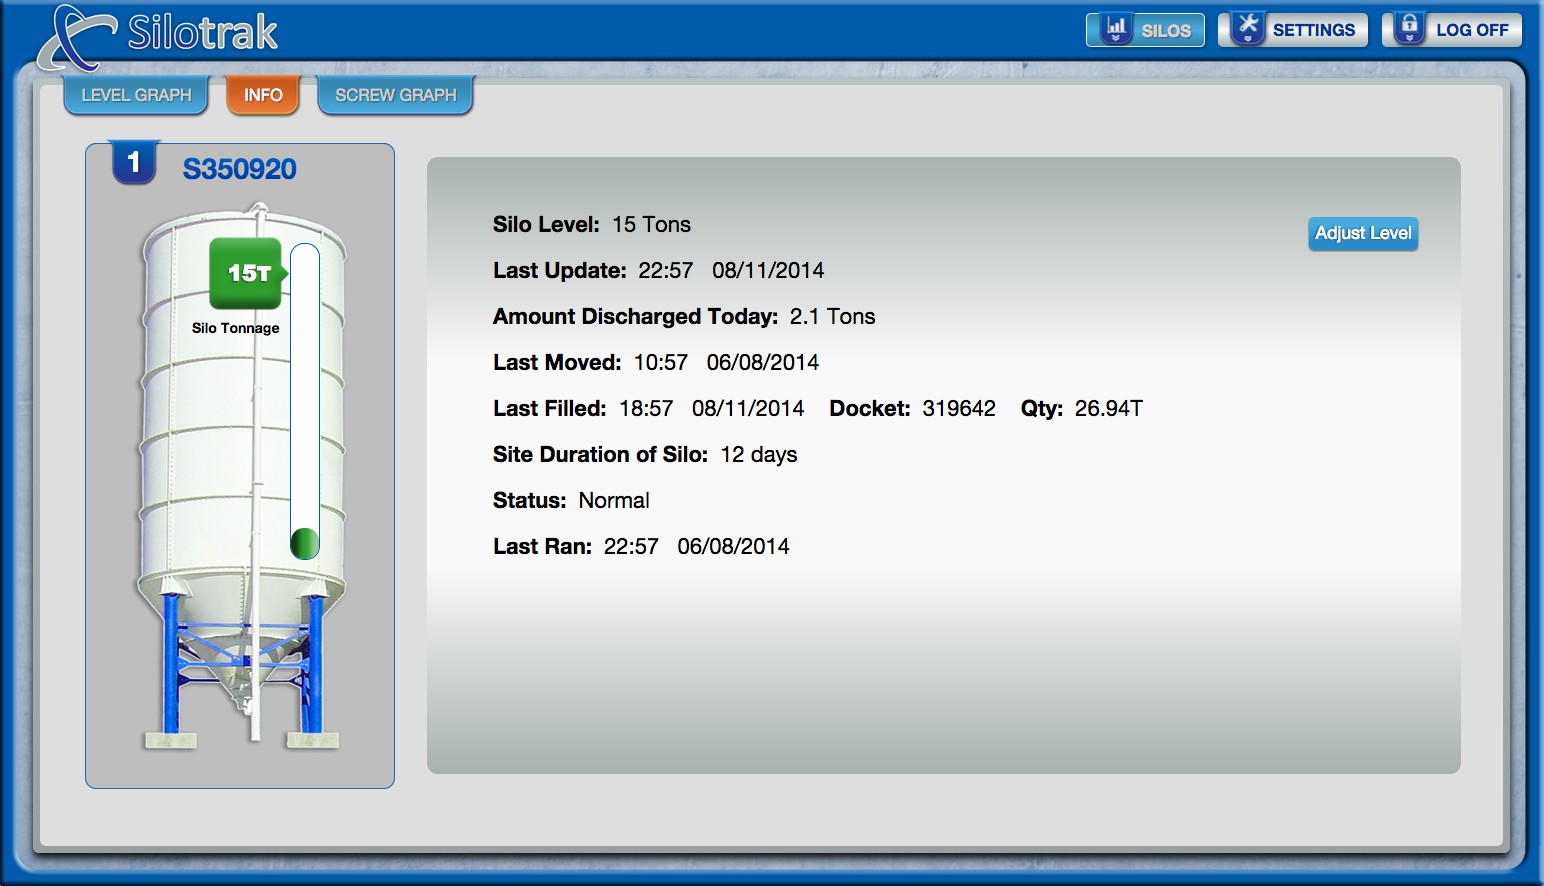Open the LEVEL GRAPH tab

[136, 95]
